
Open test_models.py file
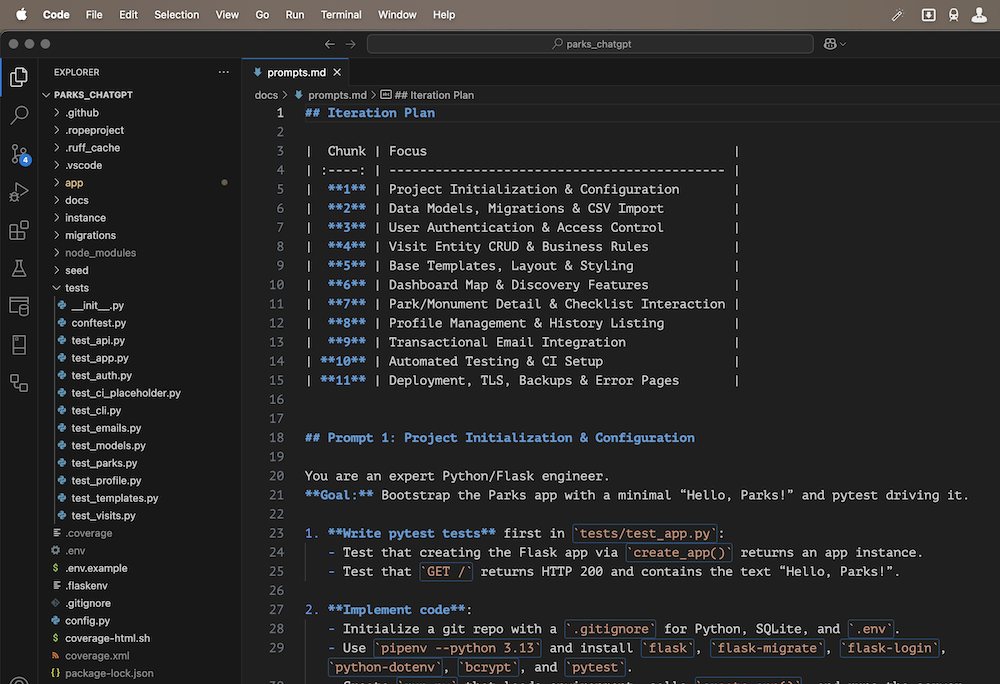click(x=108, y=446)
